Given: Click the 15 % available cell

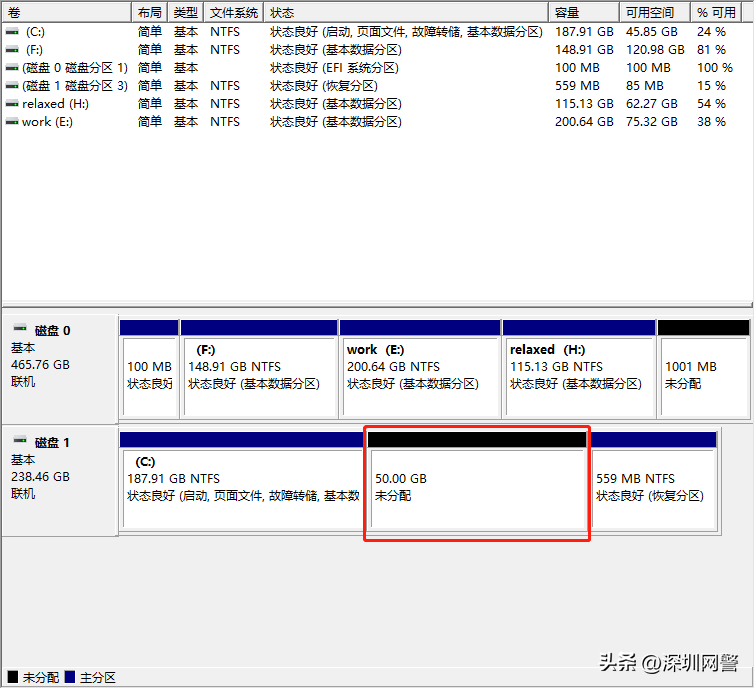Looking at the screenshot, I should click(711, 86).
